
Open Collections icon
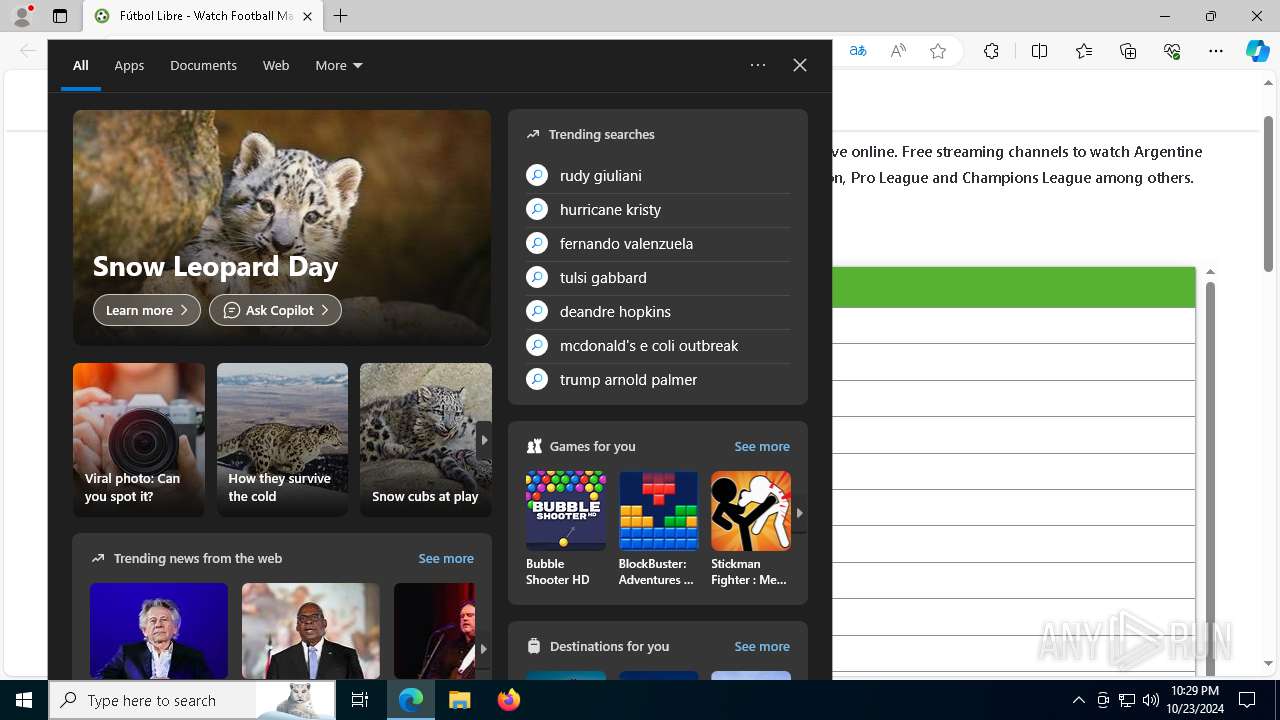(x=1128, y=51)
